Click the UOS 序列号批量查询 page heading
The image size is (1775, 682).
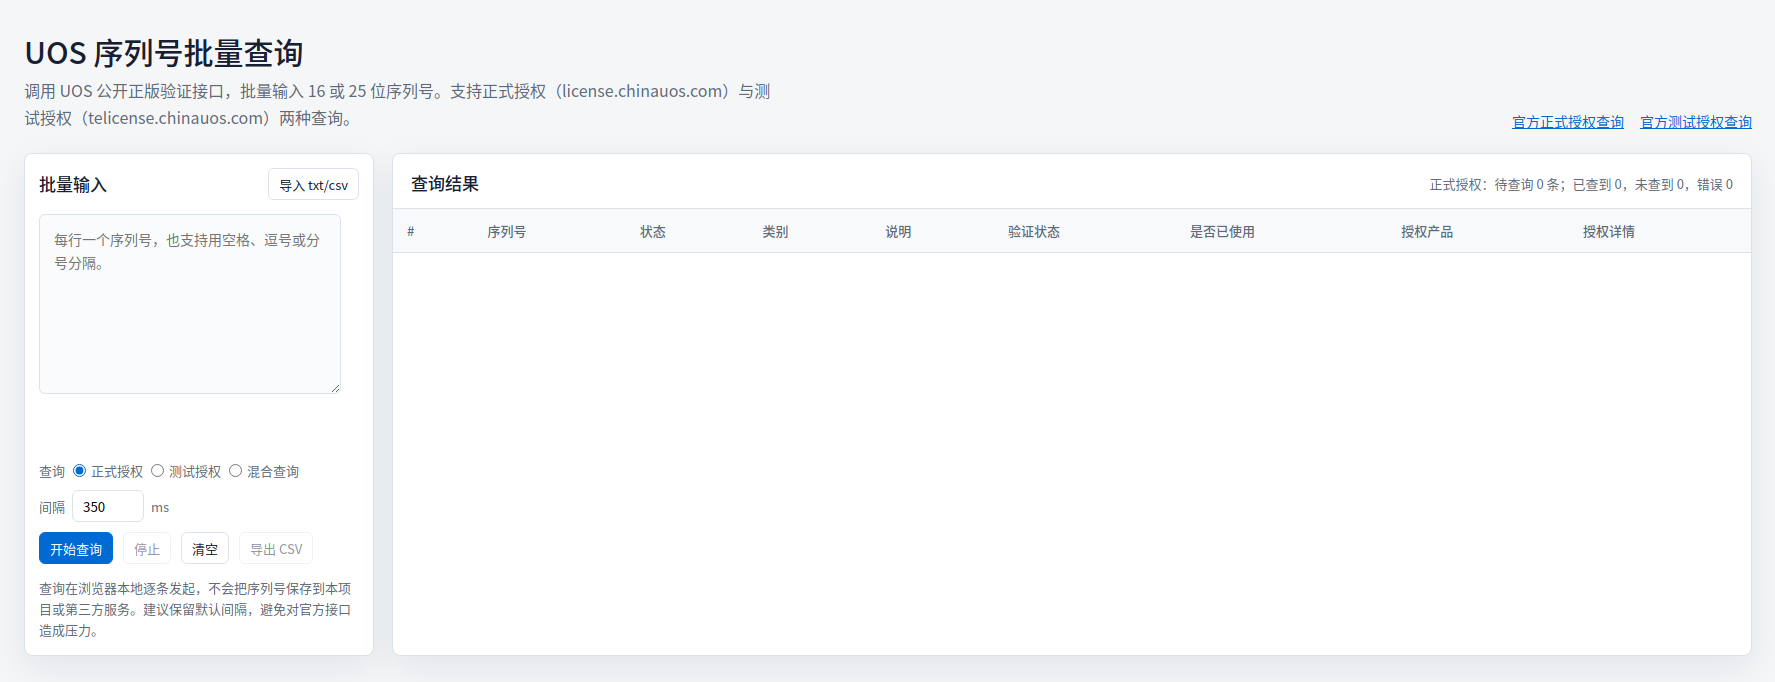pyautogui.click(x=164, y=53)
